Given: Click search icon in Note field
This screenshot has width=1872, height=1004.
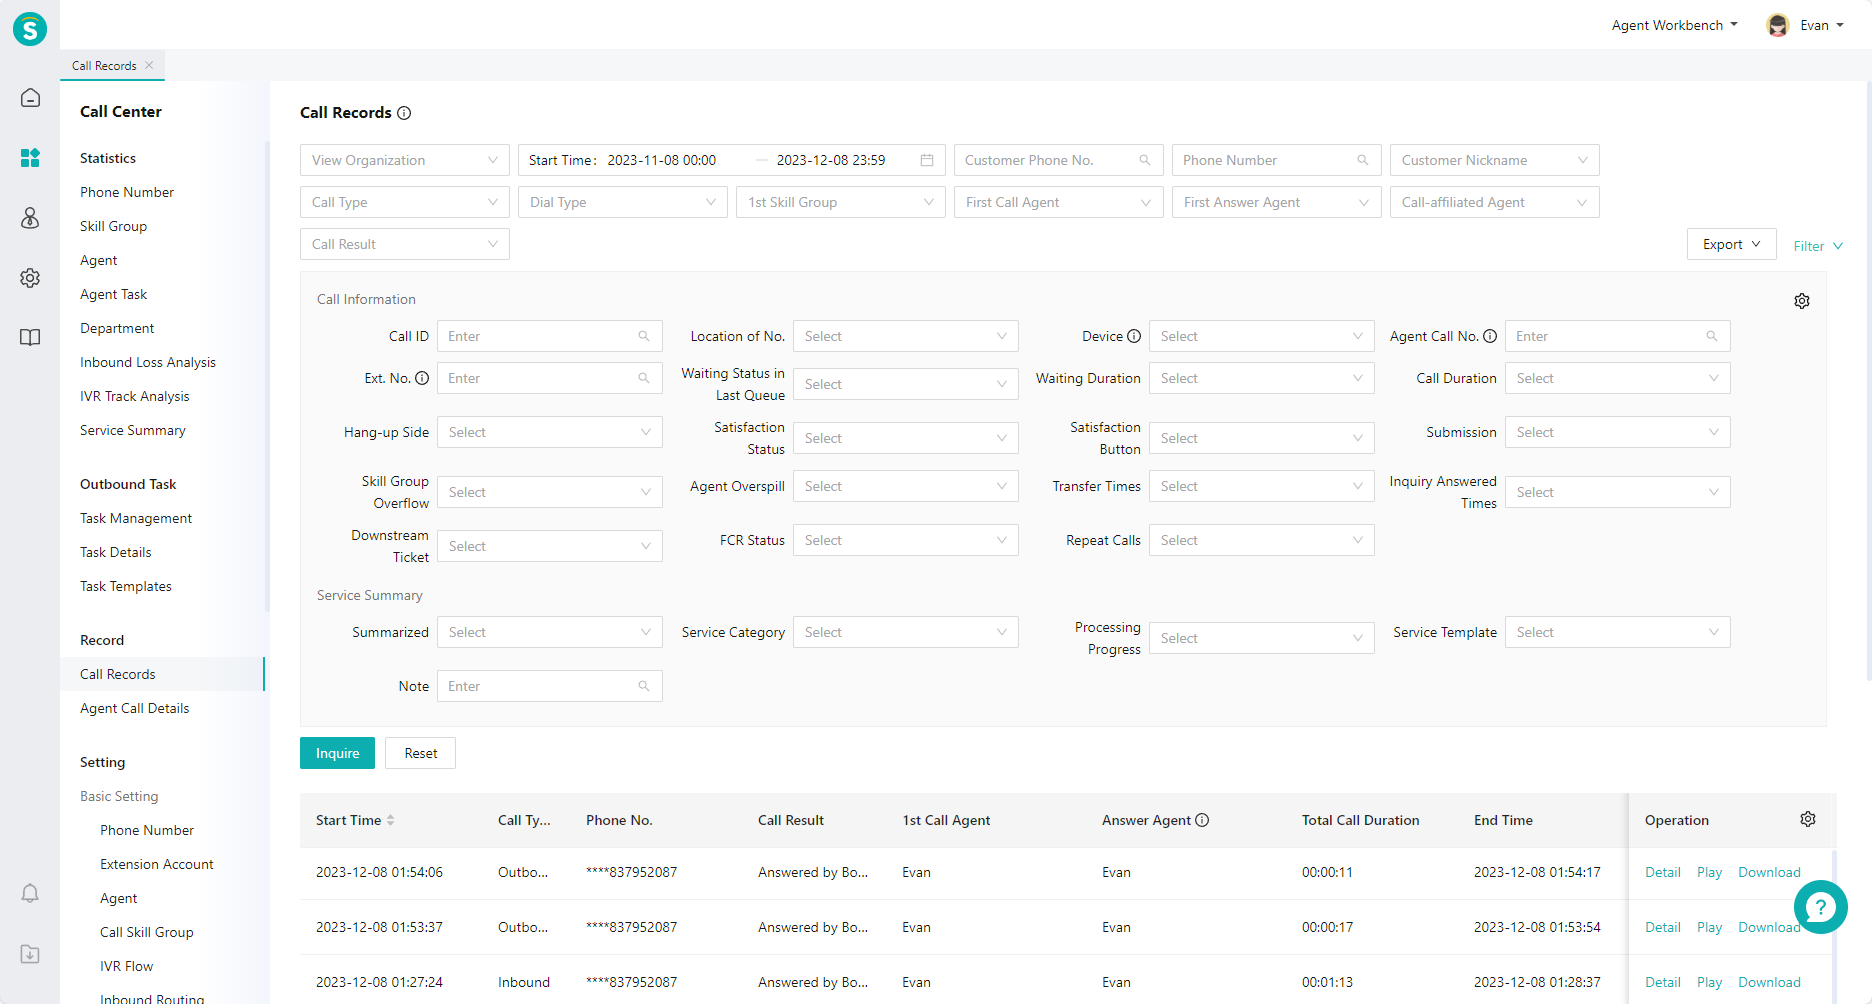Looking at the screenshot, I should coord(644,686).
